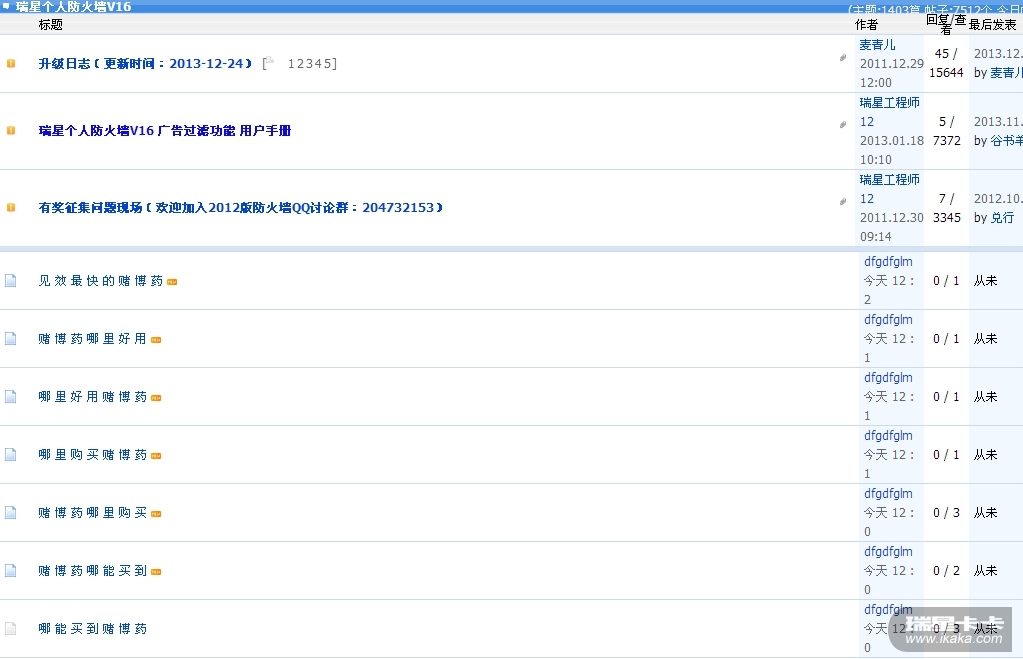Screen dimensions: 1023x659
Task: Open last poster 谷书 link in 广告过滤功能 row
Action: [x=1006, y=141]
